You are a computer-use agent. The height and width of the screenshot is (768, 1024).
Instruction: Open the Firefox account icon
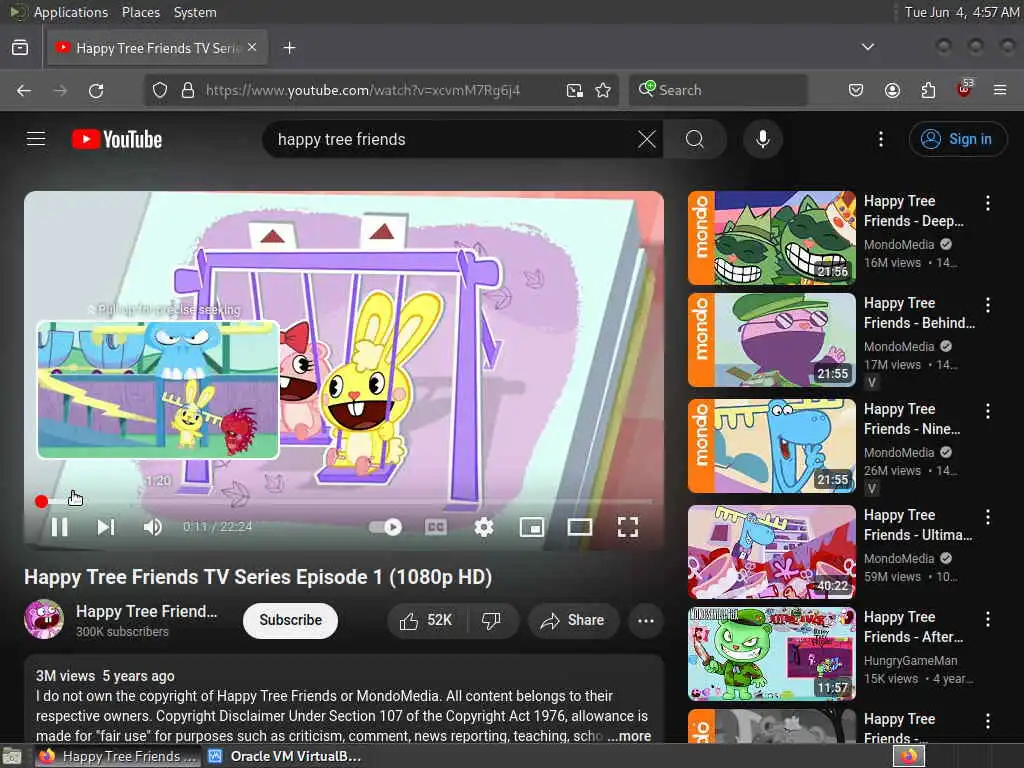coord(892,90)
